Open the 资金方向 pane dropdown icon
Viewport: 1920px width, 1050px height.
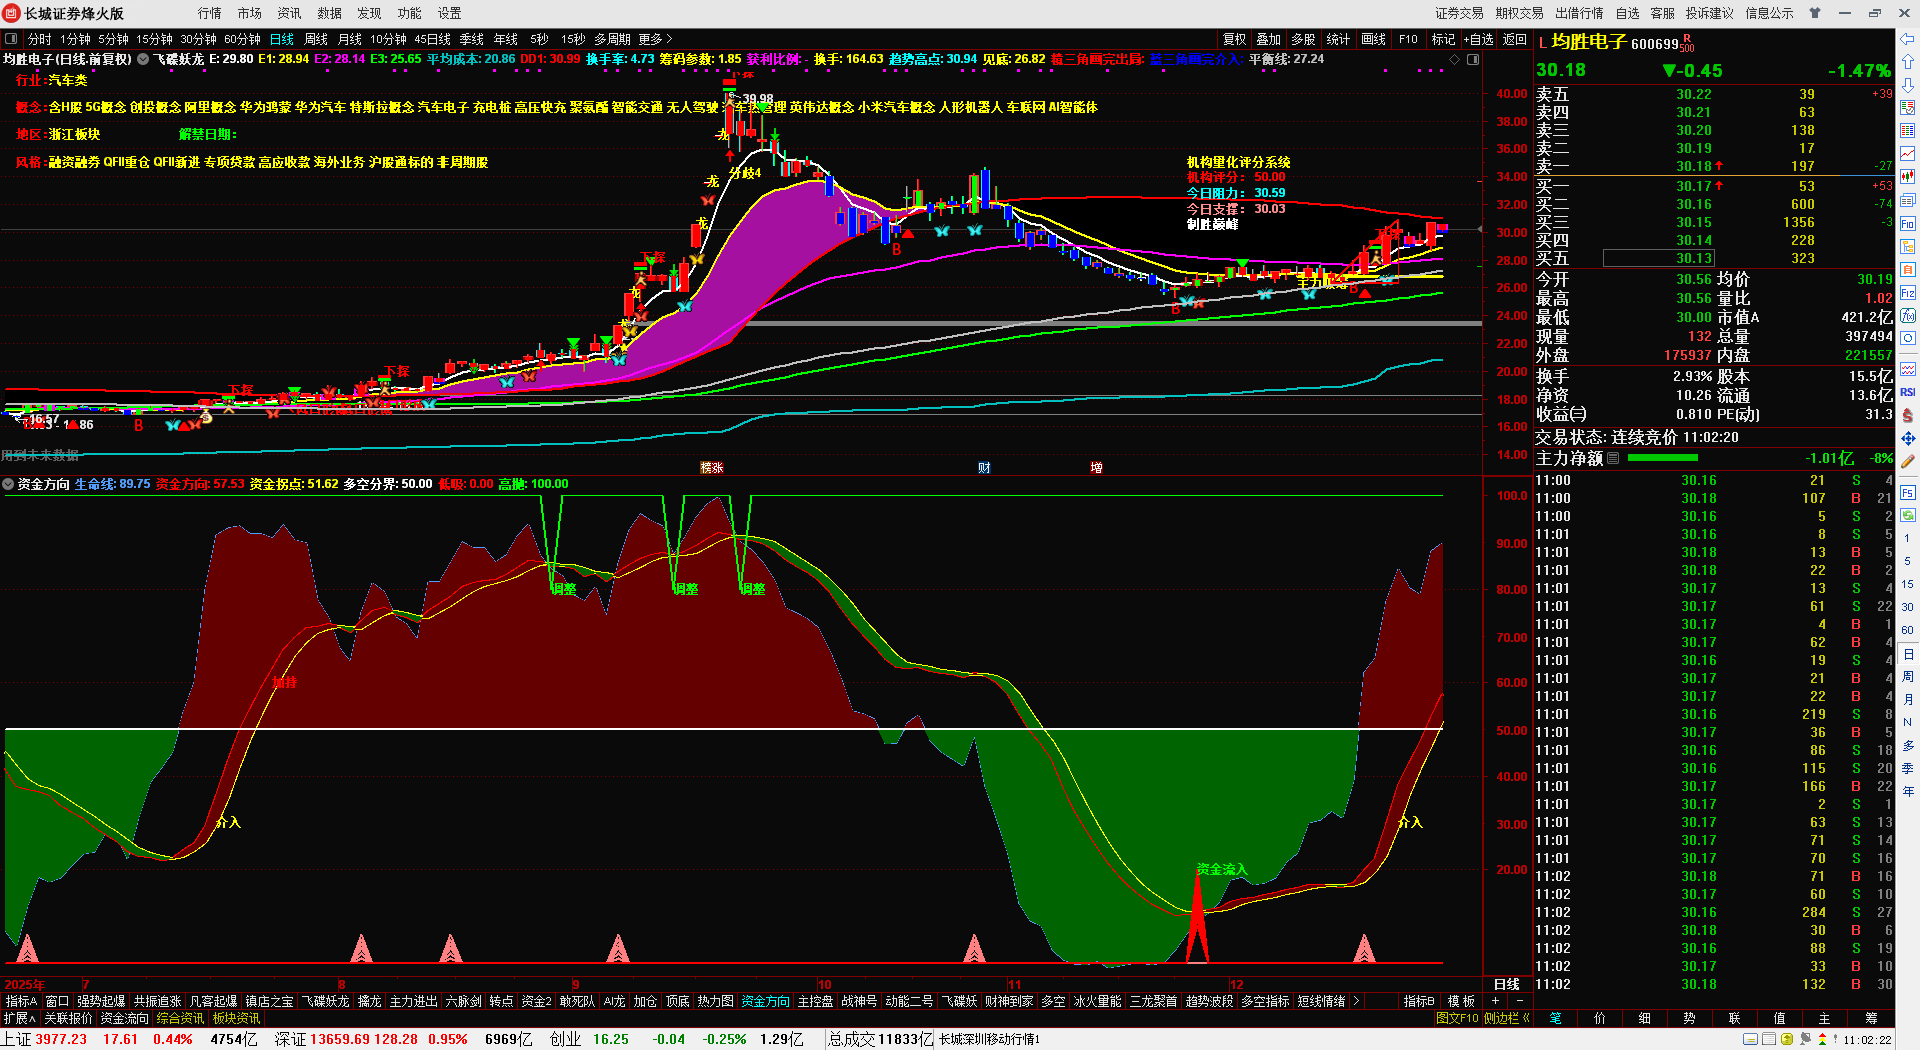(x=8, y=484)
